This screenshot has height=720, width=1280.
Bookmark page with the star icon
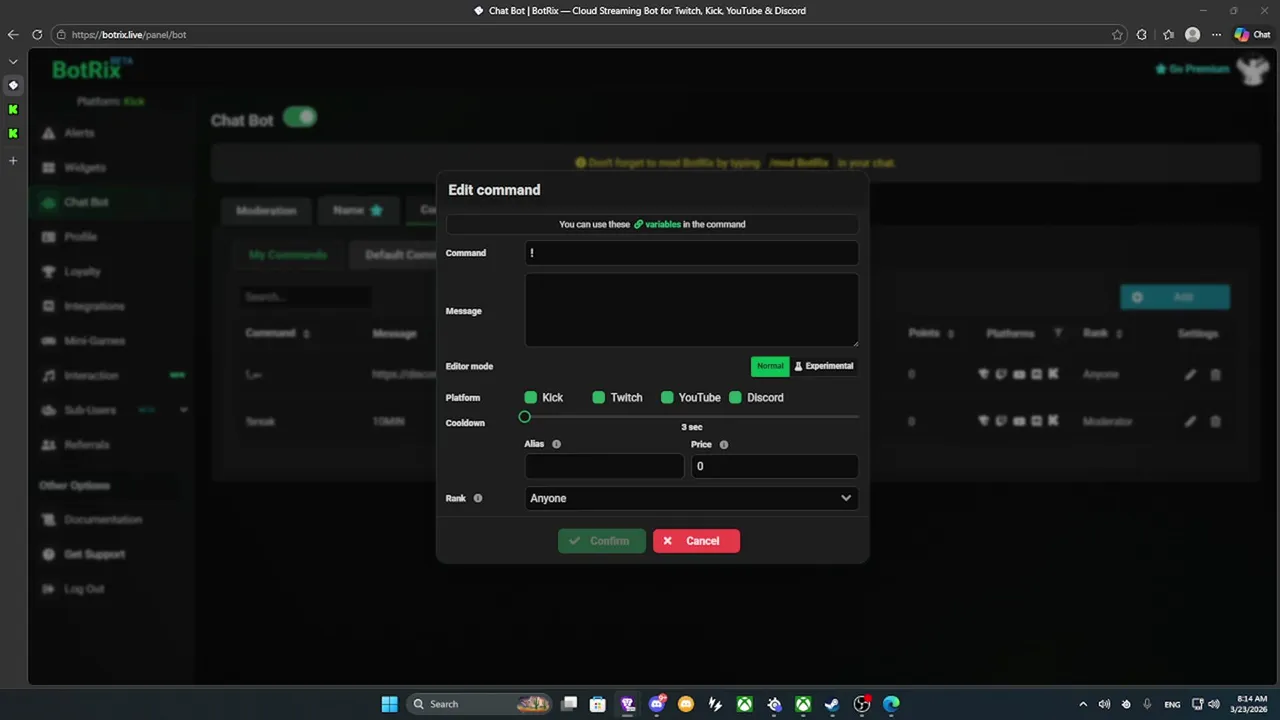coord(1117,35)
